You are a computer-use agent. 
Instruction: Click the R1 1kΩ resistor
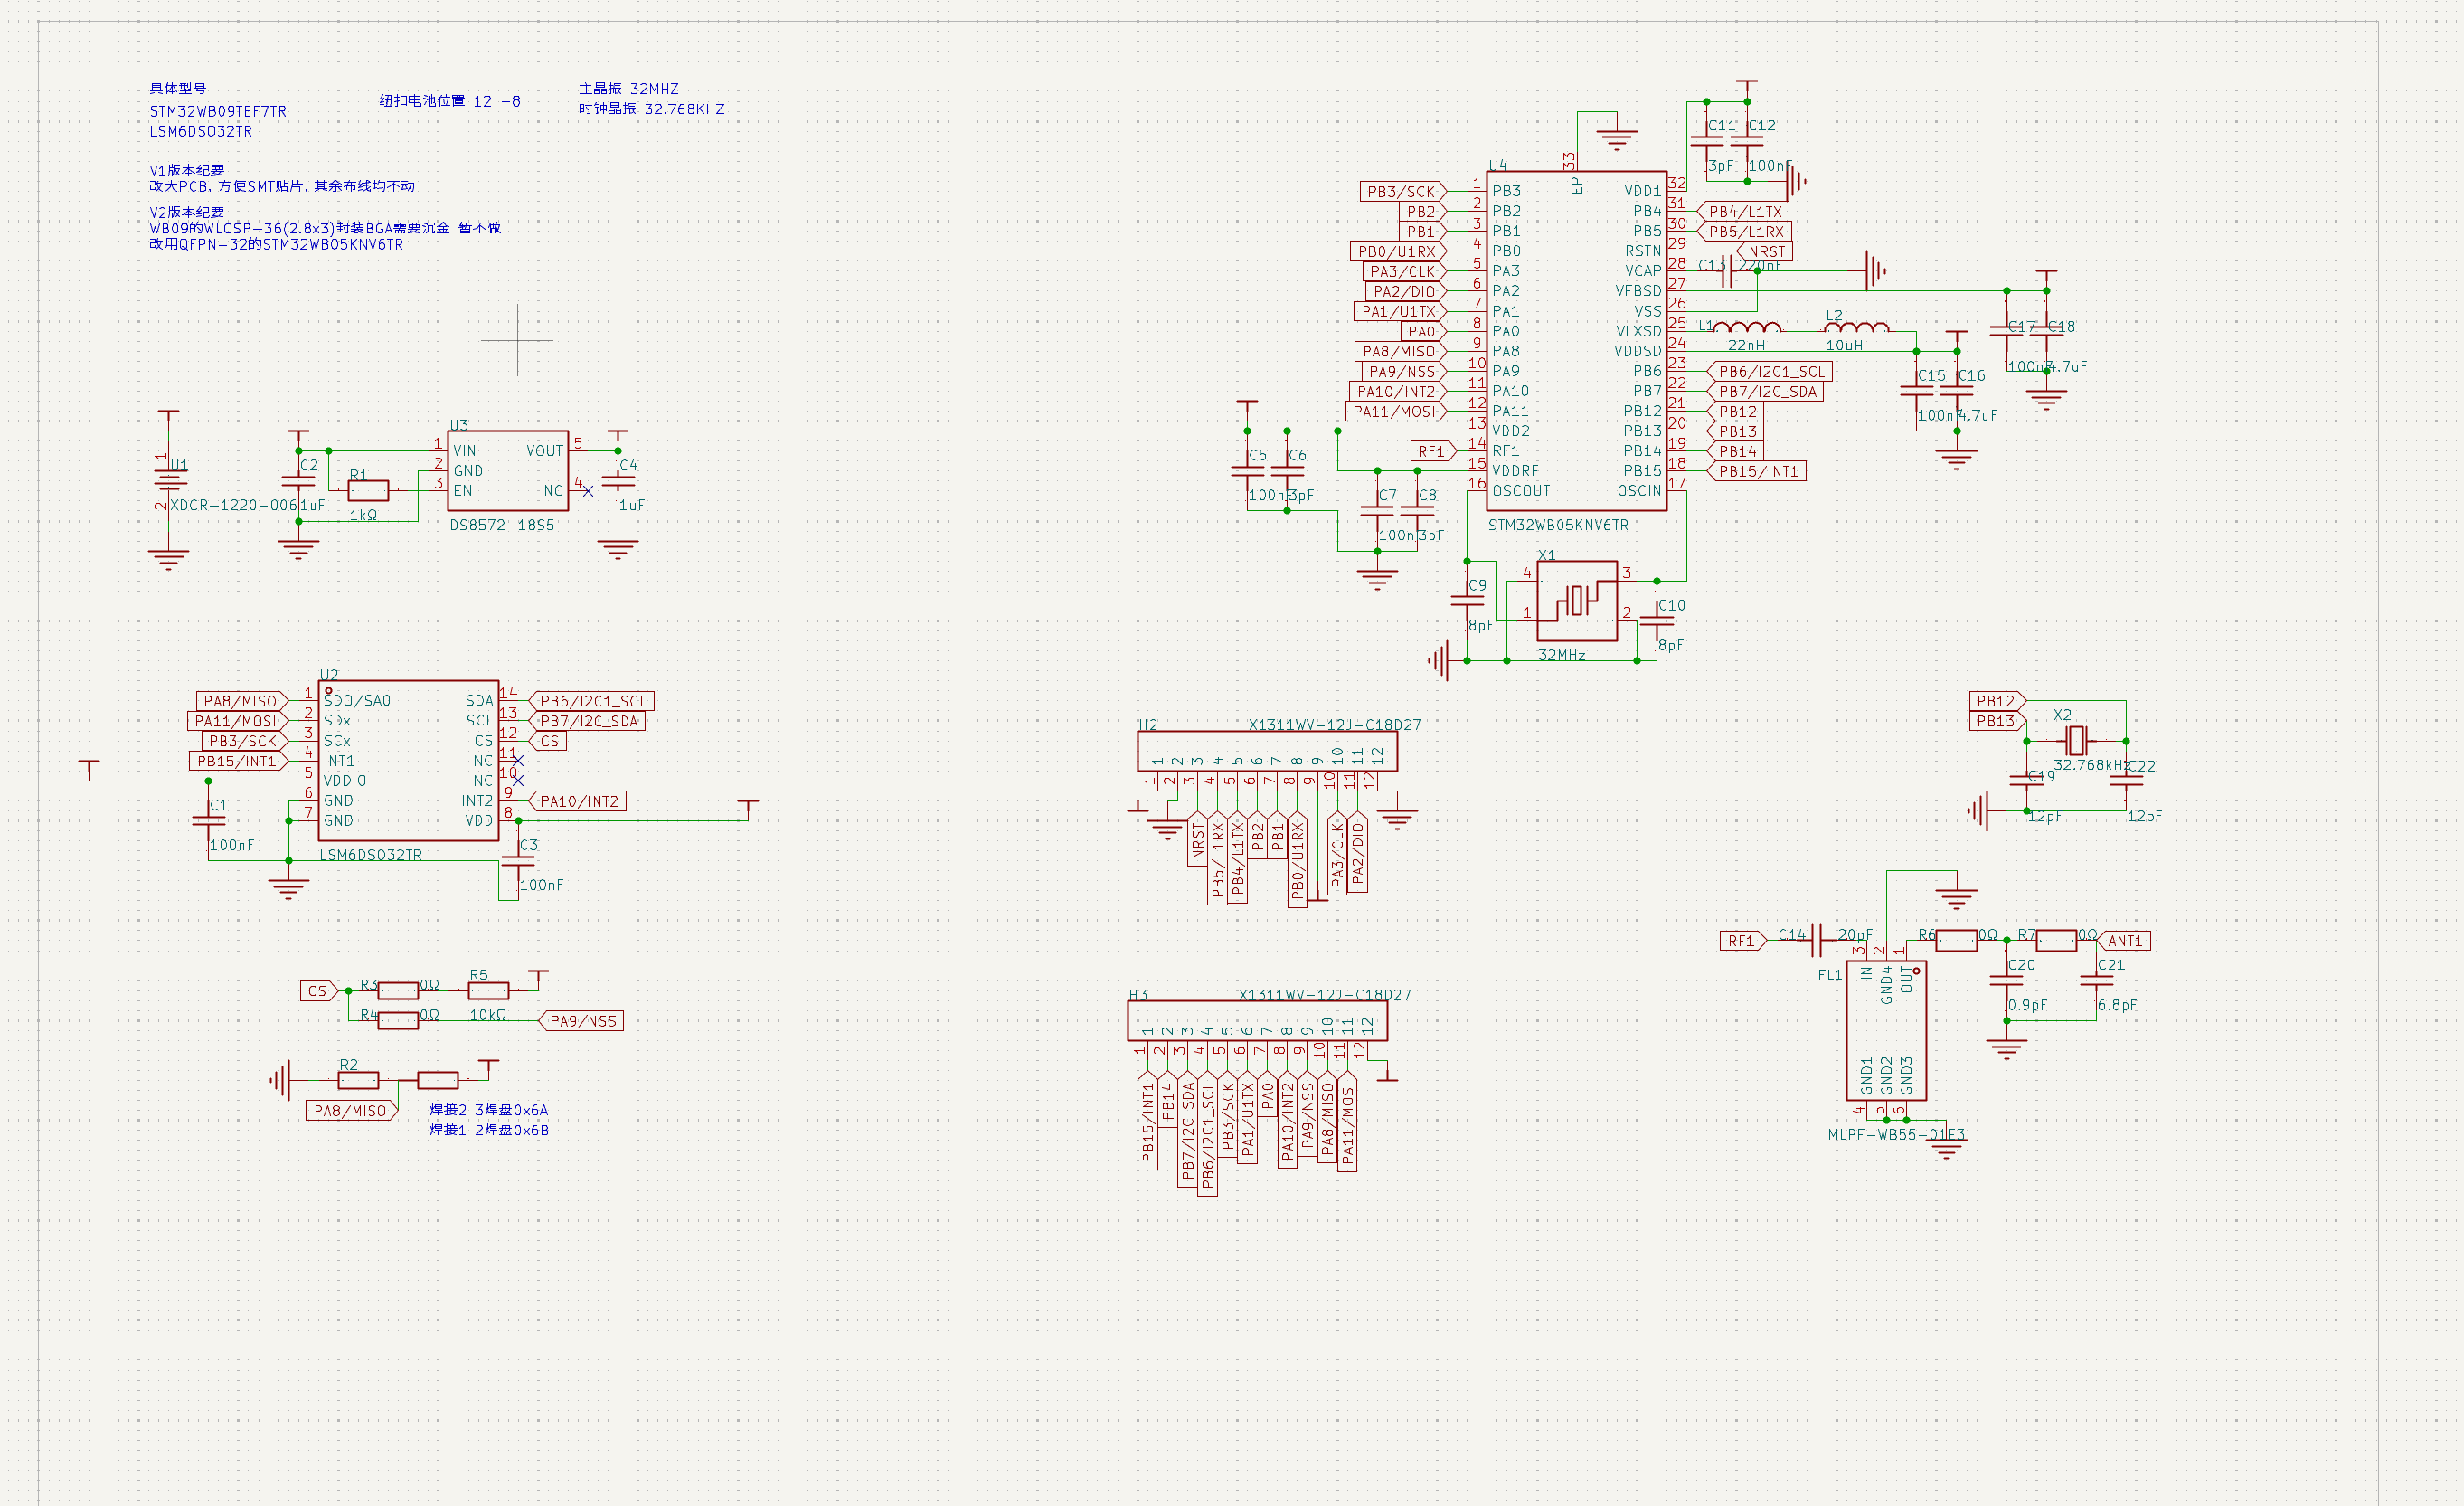coord(368,490)
